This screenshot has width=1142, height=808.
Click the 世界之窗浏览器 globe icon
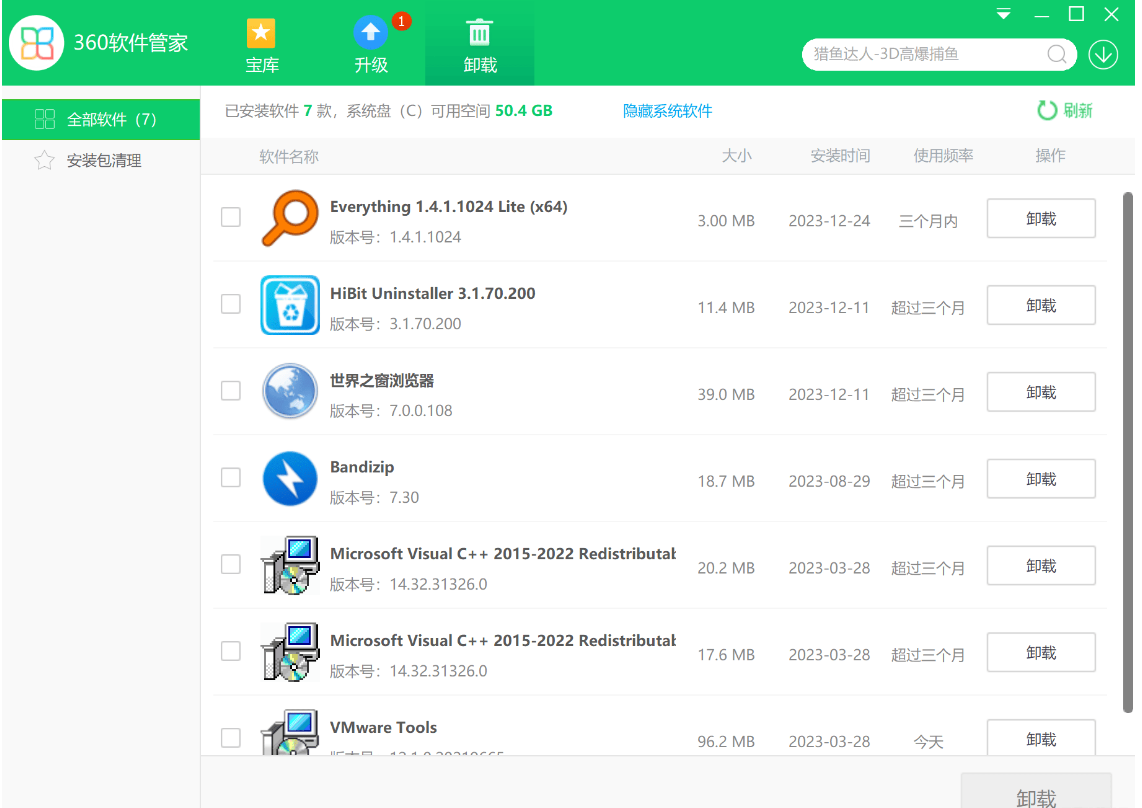click(289, 392)
